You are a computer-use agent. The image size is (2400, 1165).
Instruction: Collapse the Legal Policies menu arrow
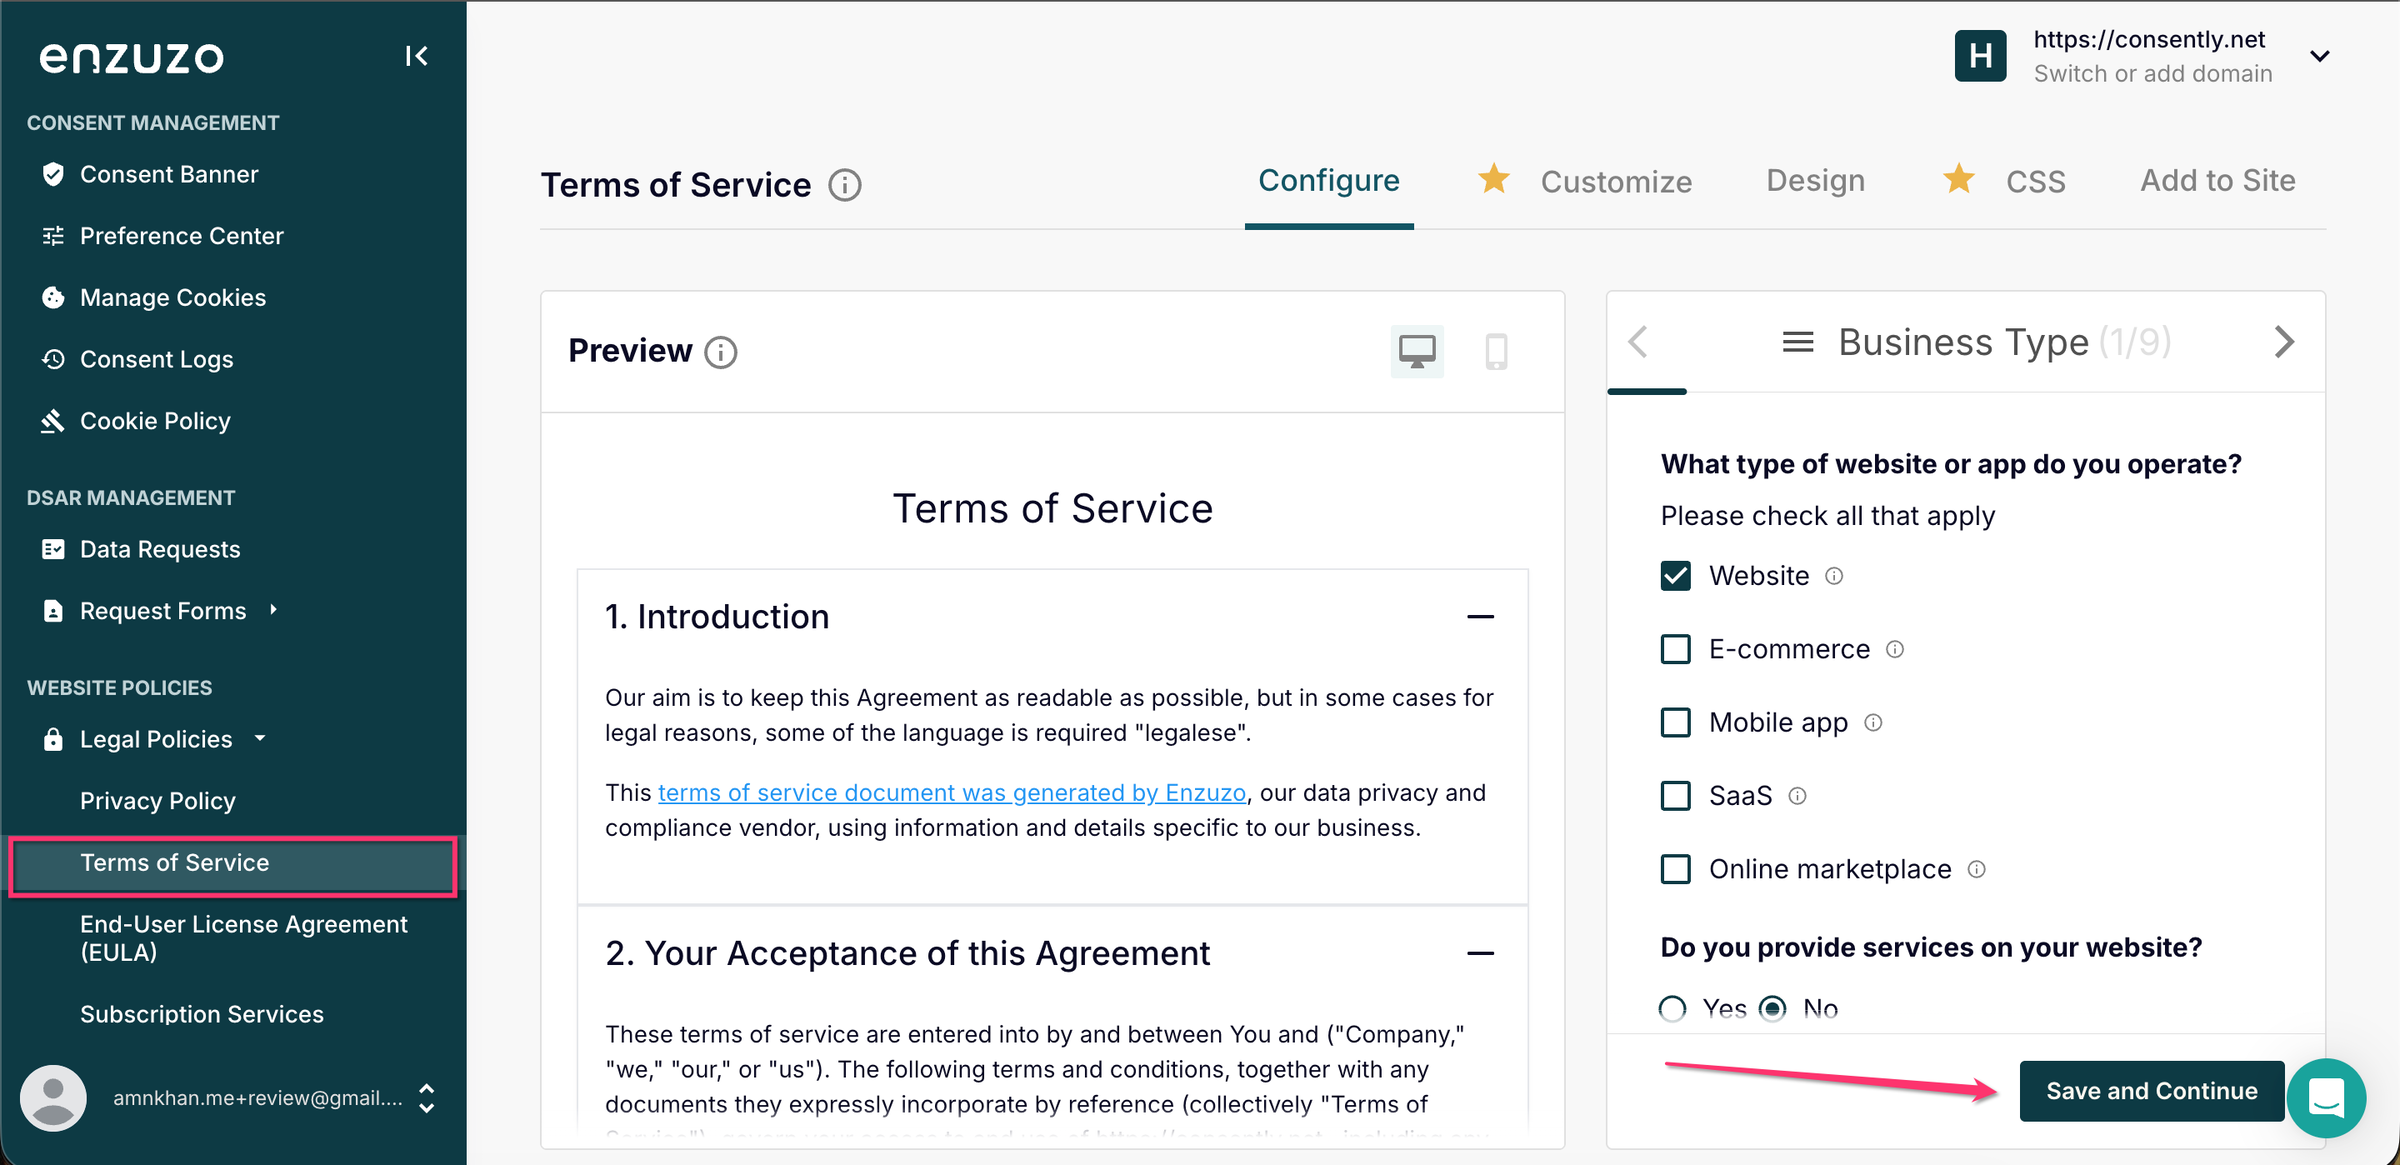click(260, 738)
